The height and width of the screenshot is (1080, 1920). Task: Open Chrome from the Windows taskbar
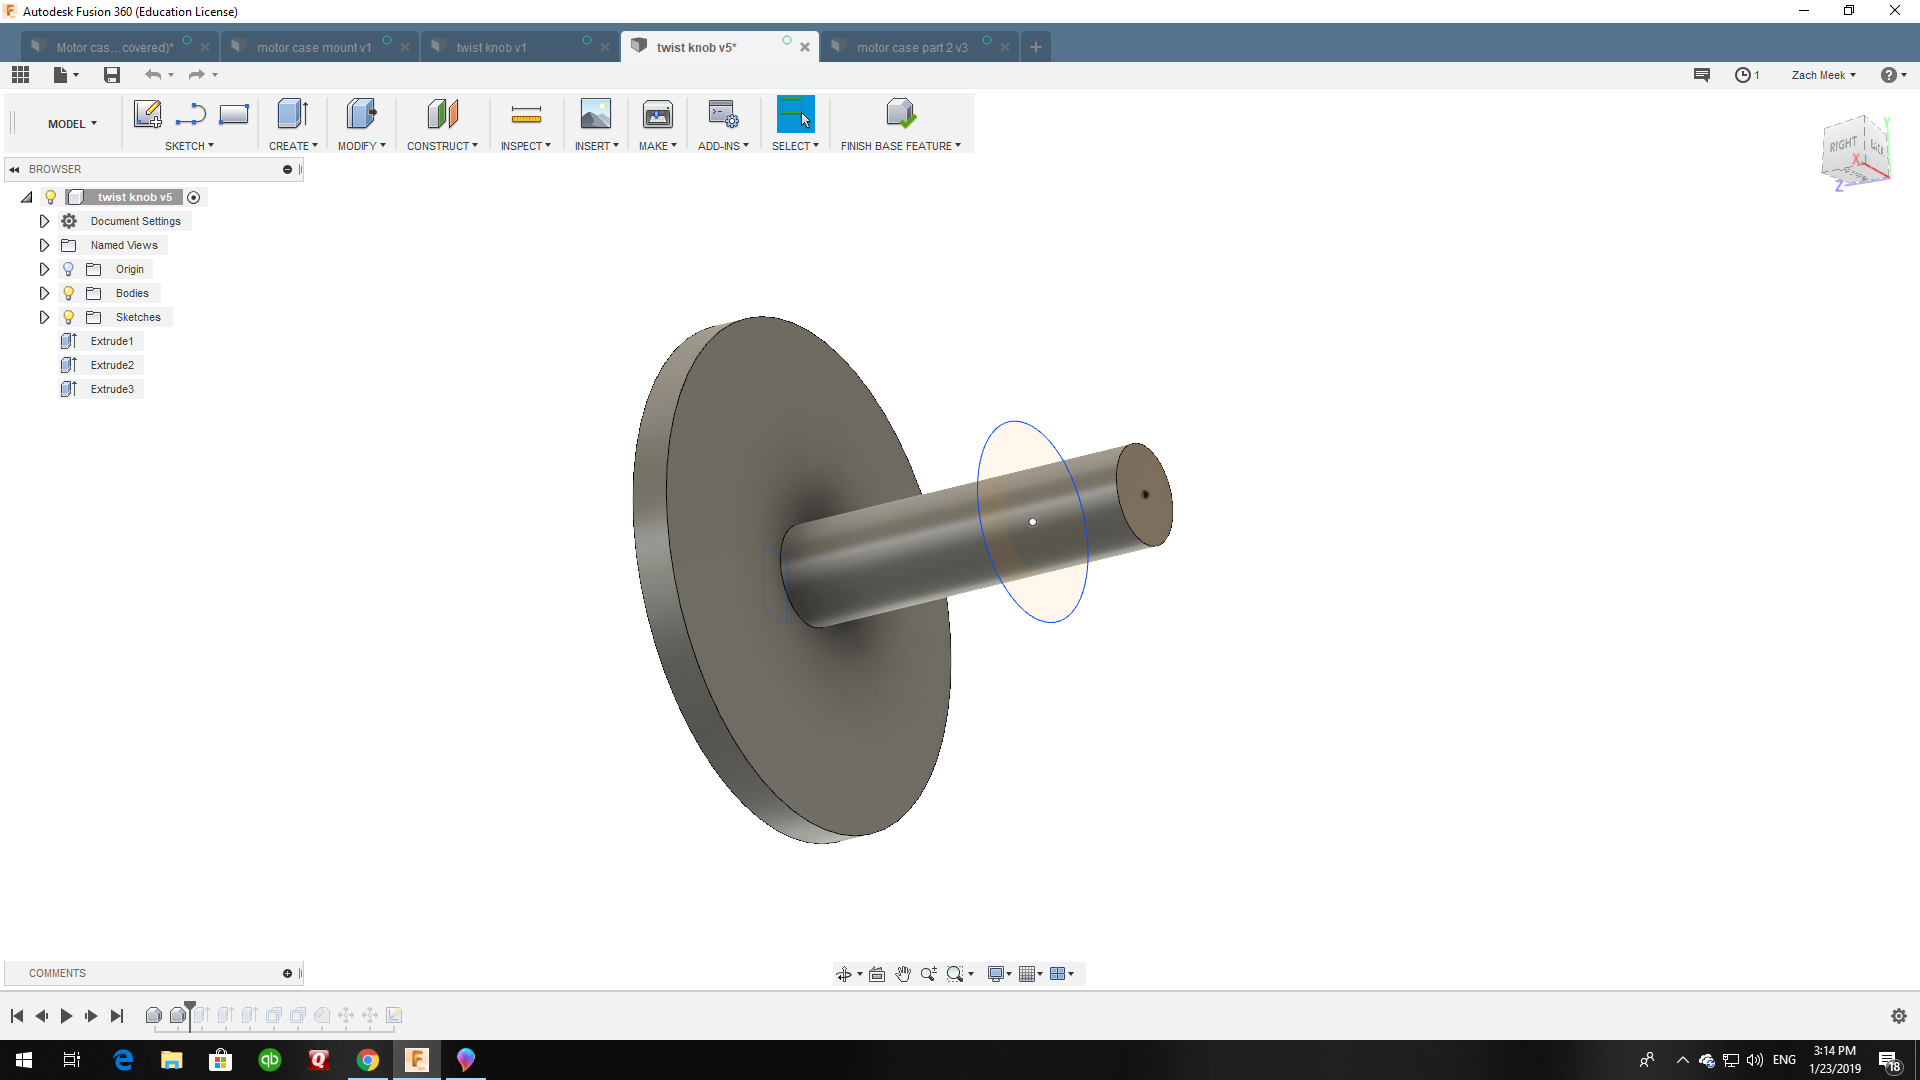click(x=368, y=1060)
